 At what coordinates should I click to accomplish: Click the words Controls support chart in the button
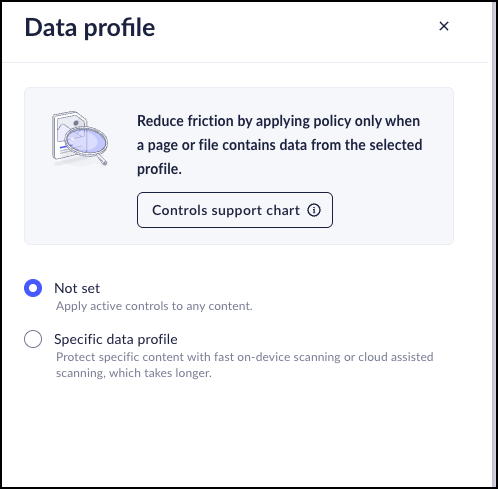[226, 210]
